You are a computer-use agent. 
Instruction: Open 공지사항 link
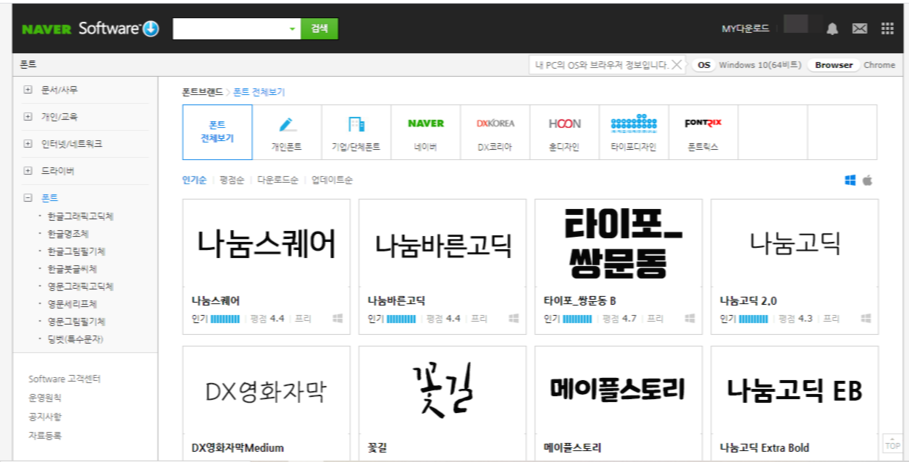click(45, 416)
